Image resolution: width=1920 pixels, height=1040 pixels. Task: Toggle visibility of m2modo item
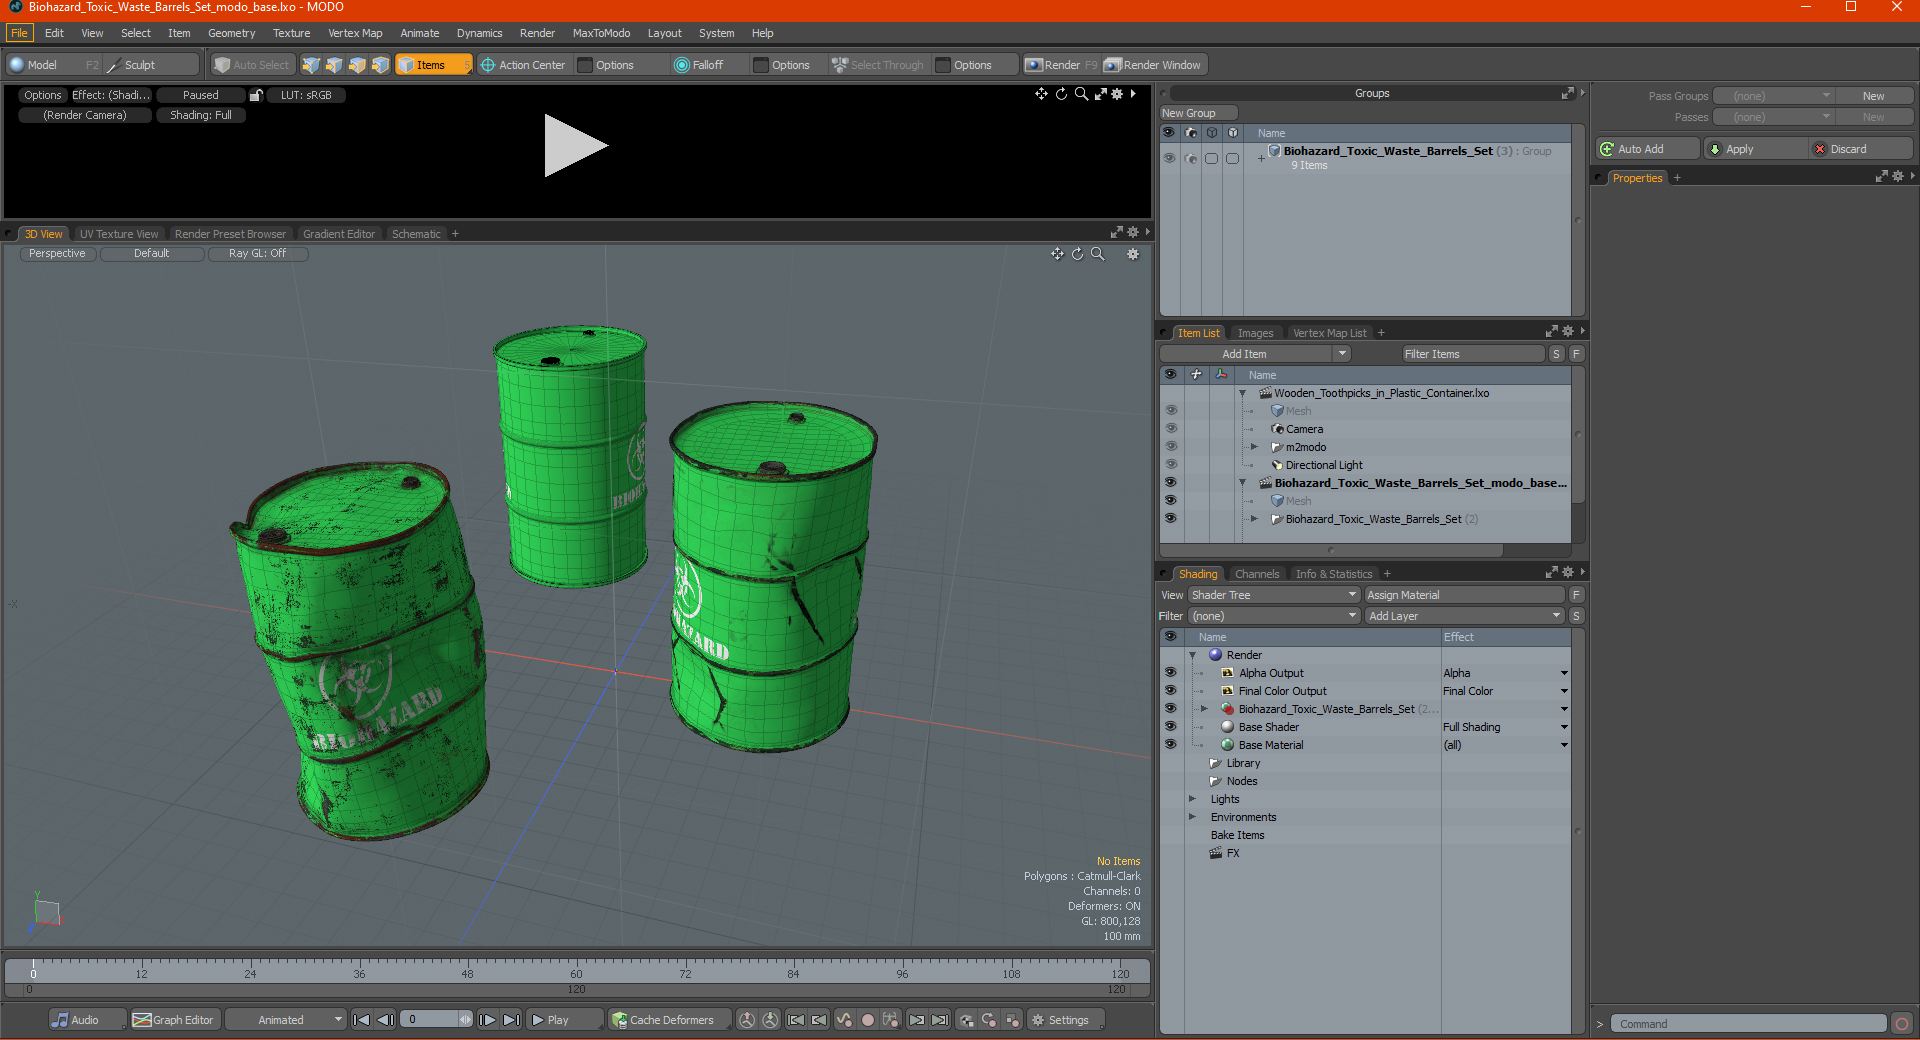point(1170,447)
